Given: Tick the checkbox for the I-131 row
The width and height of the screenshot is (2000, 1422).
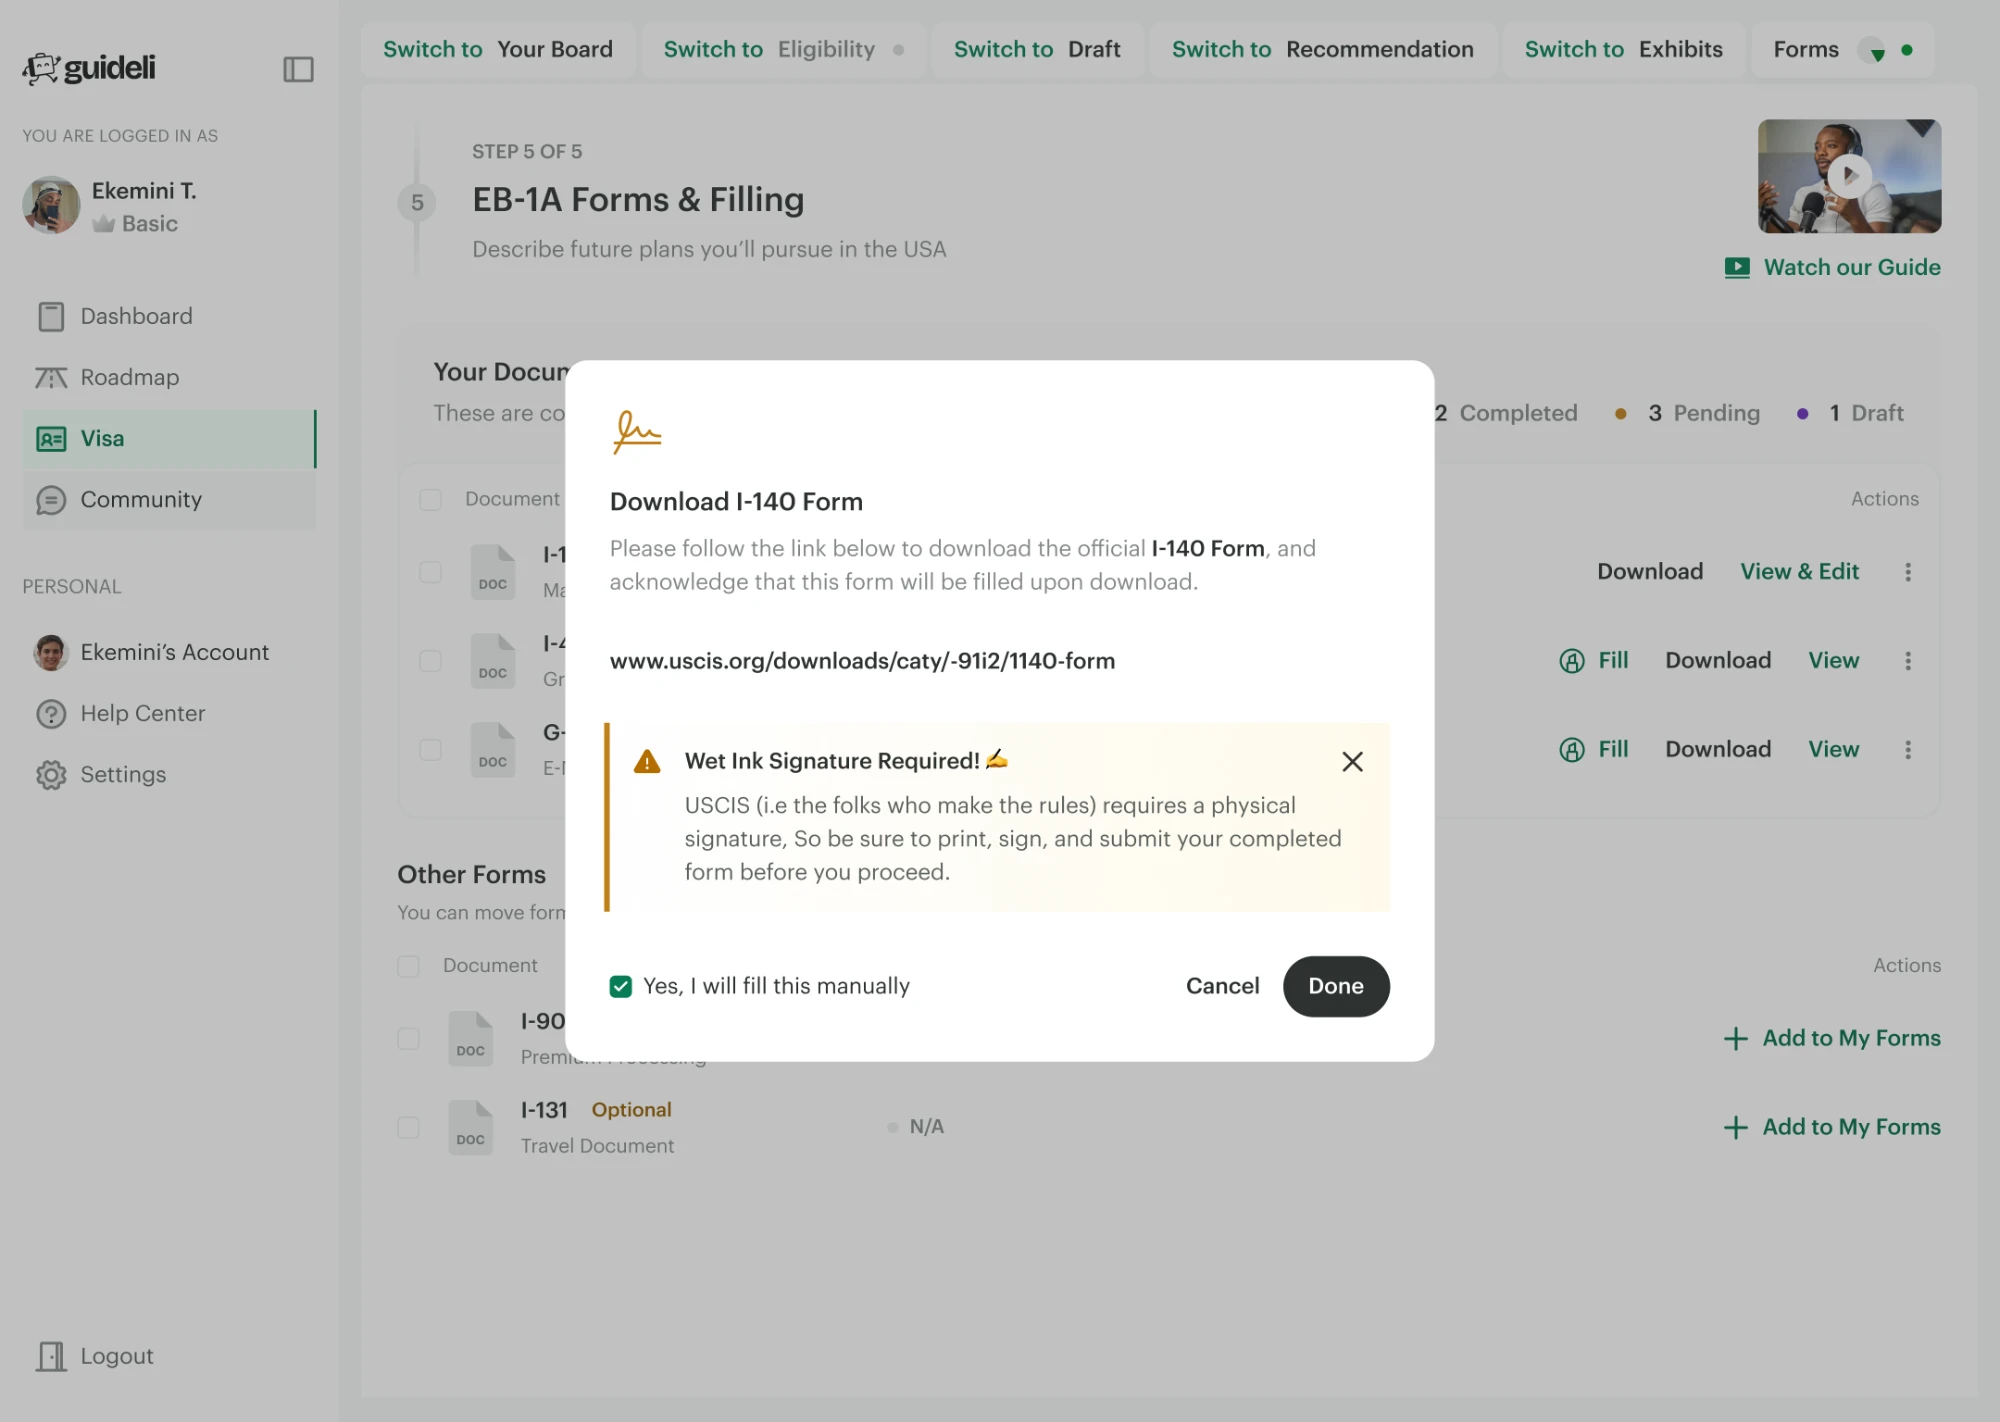Looking at the screenshot, I should [408, 1127].
